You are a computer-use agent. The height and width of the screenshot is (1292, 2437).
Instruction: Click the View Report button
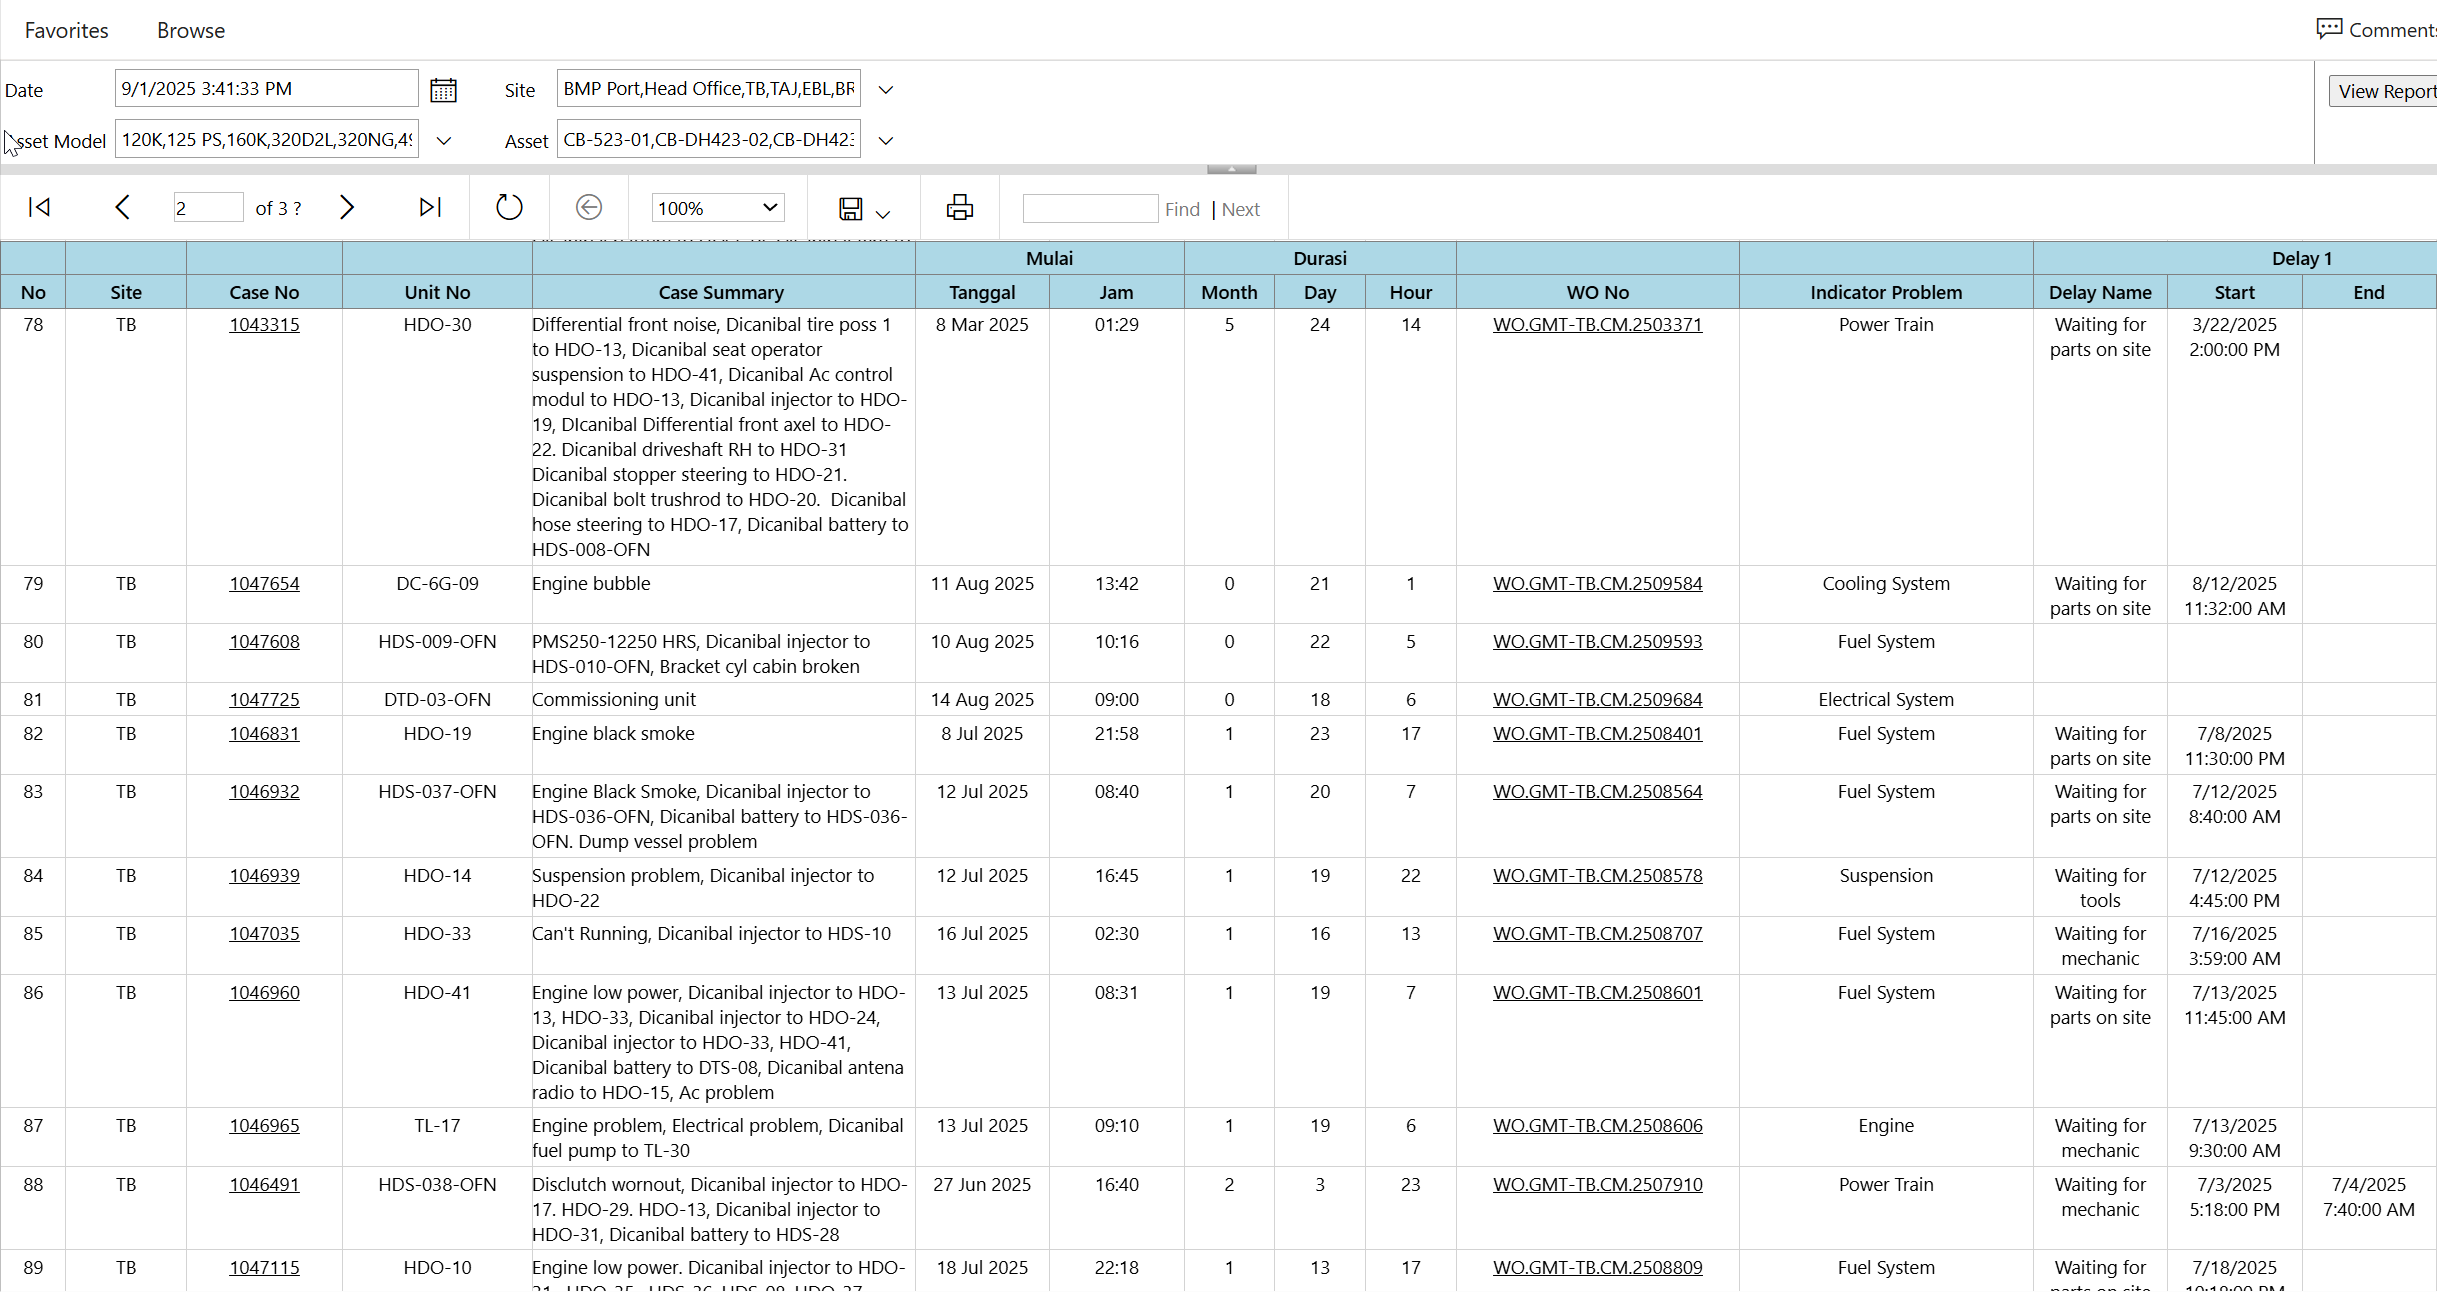[x=2385, y=91]
